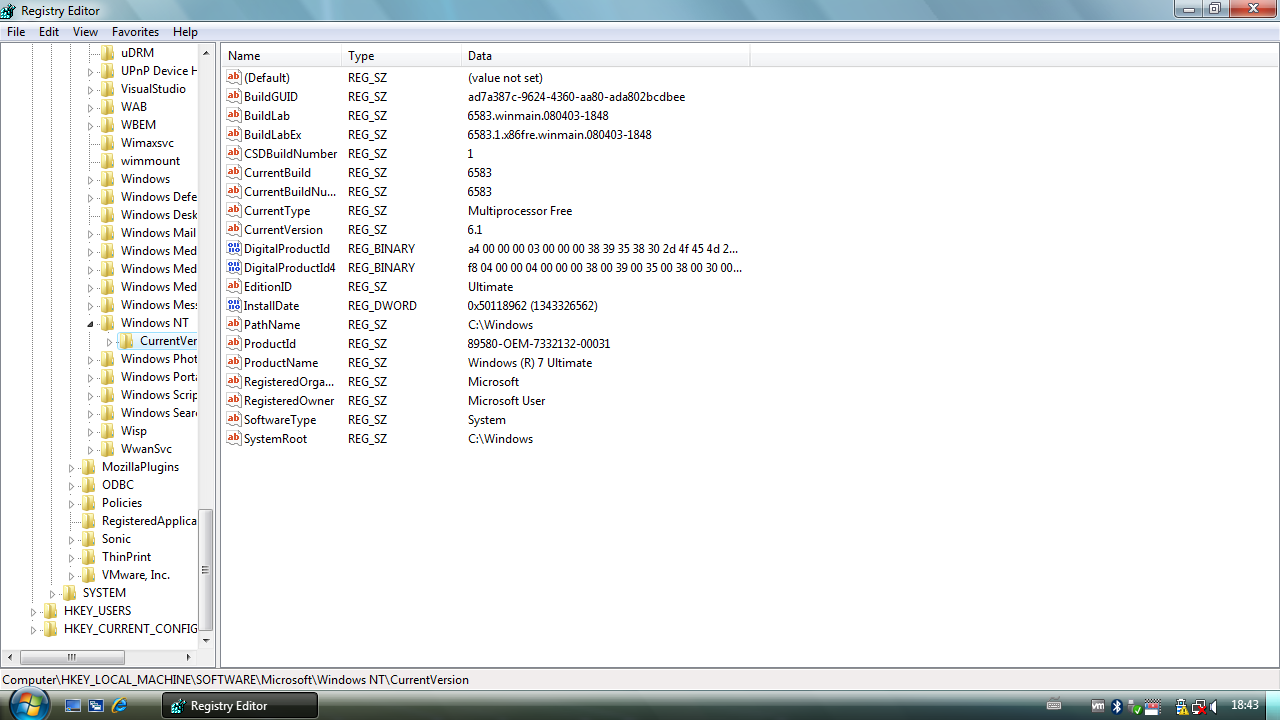The width and height of the screenshot is (1280, 720).
Task: Select the Sonic key
Action: (116, 539)
